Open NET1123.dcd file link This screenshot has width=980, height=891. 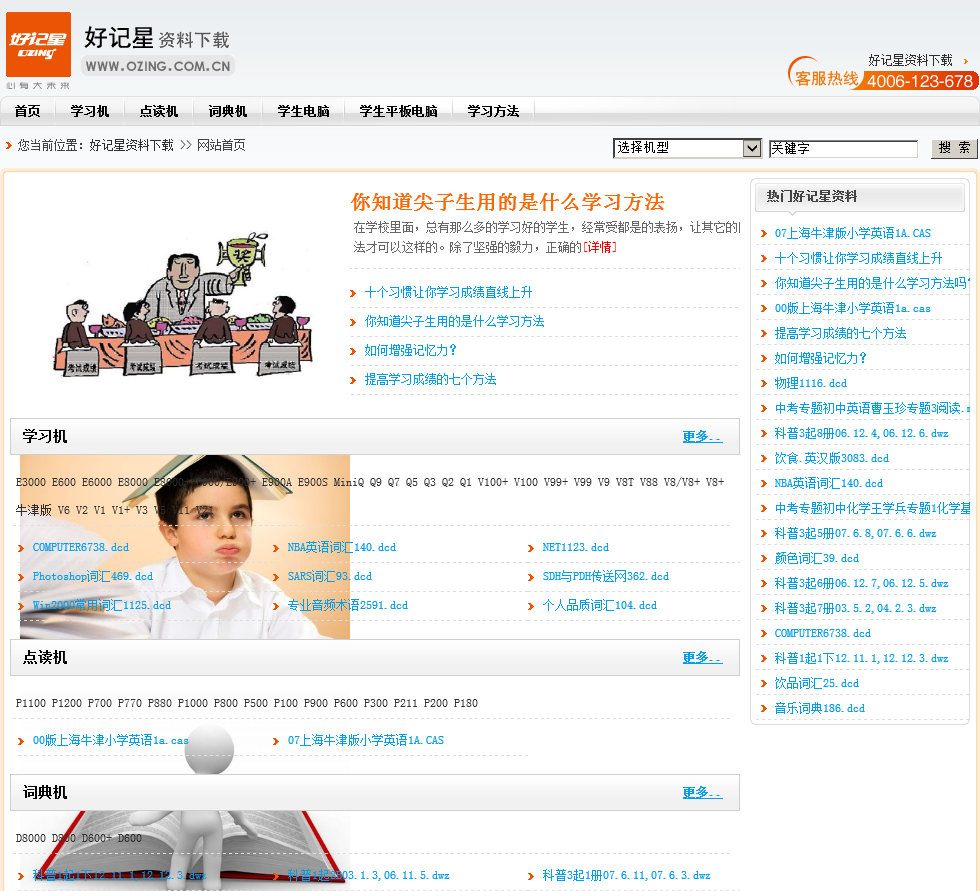point(575,547)
